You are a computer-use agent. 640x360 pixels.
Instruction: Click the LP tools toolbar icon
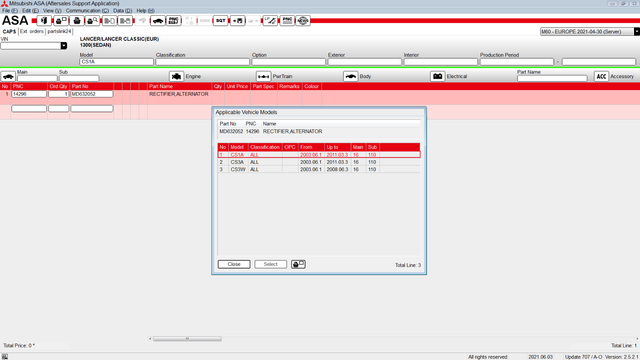[270, 20]
